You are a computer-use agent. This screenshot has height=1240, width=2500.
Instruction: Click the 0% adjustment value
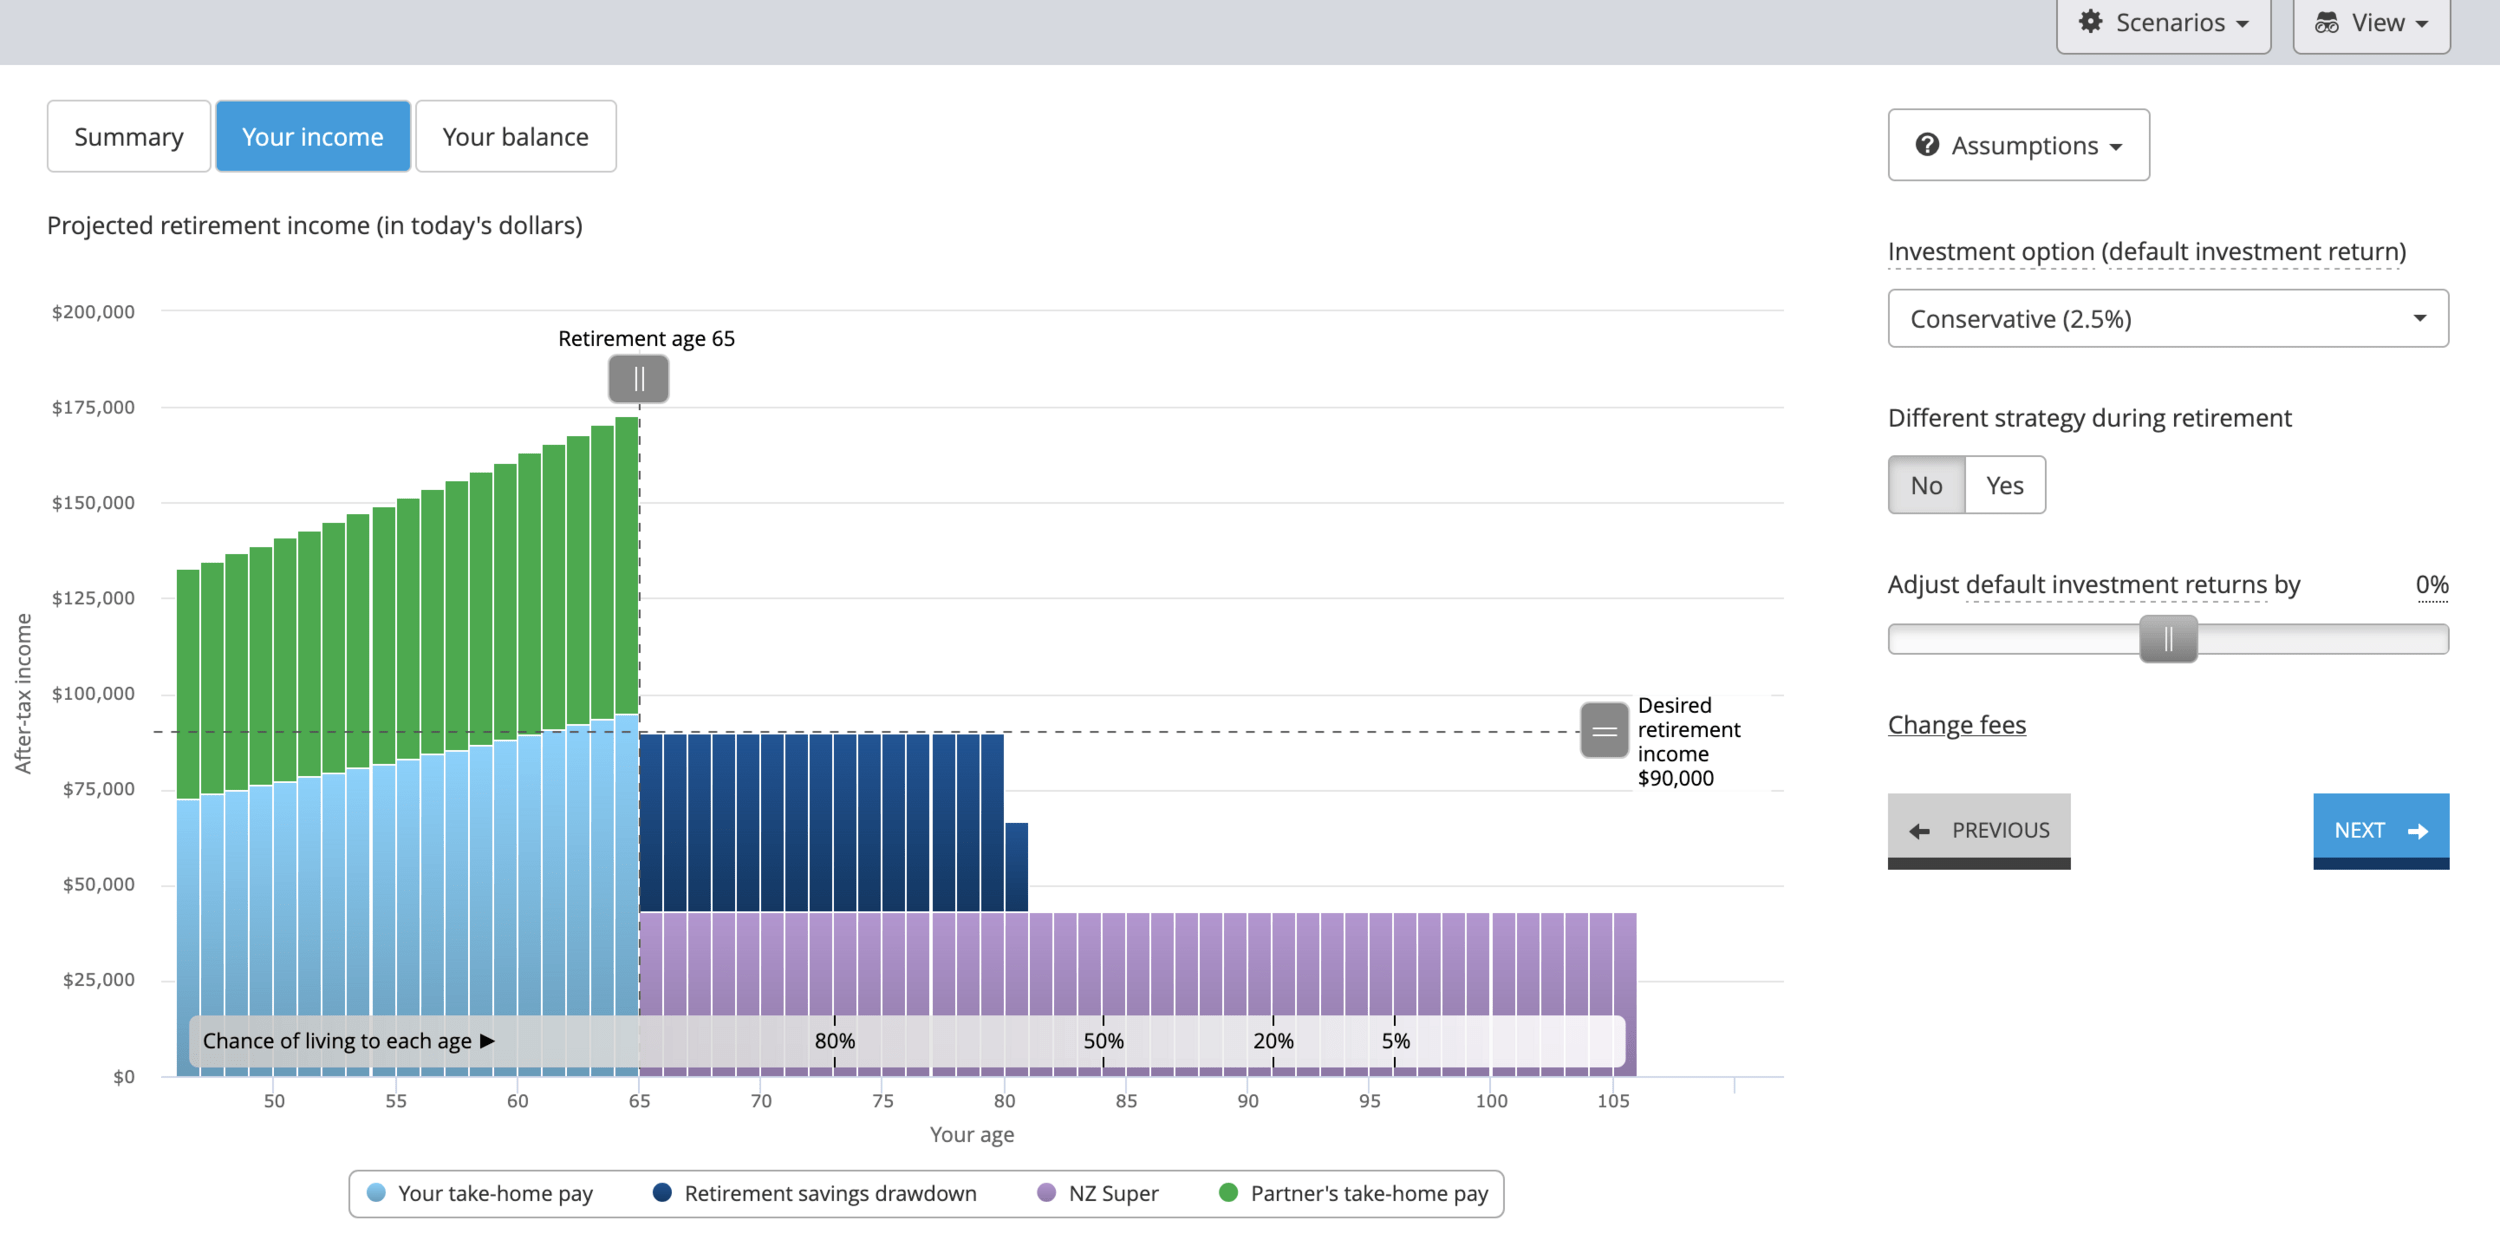pos(2431,585)
